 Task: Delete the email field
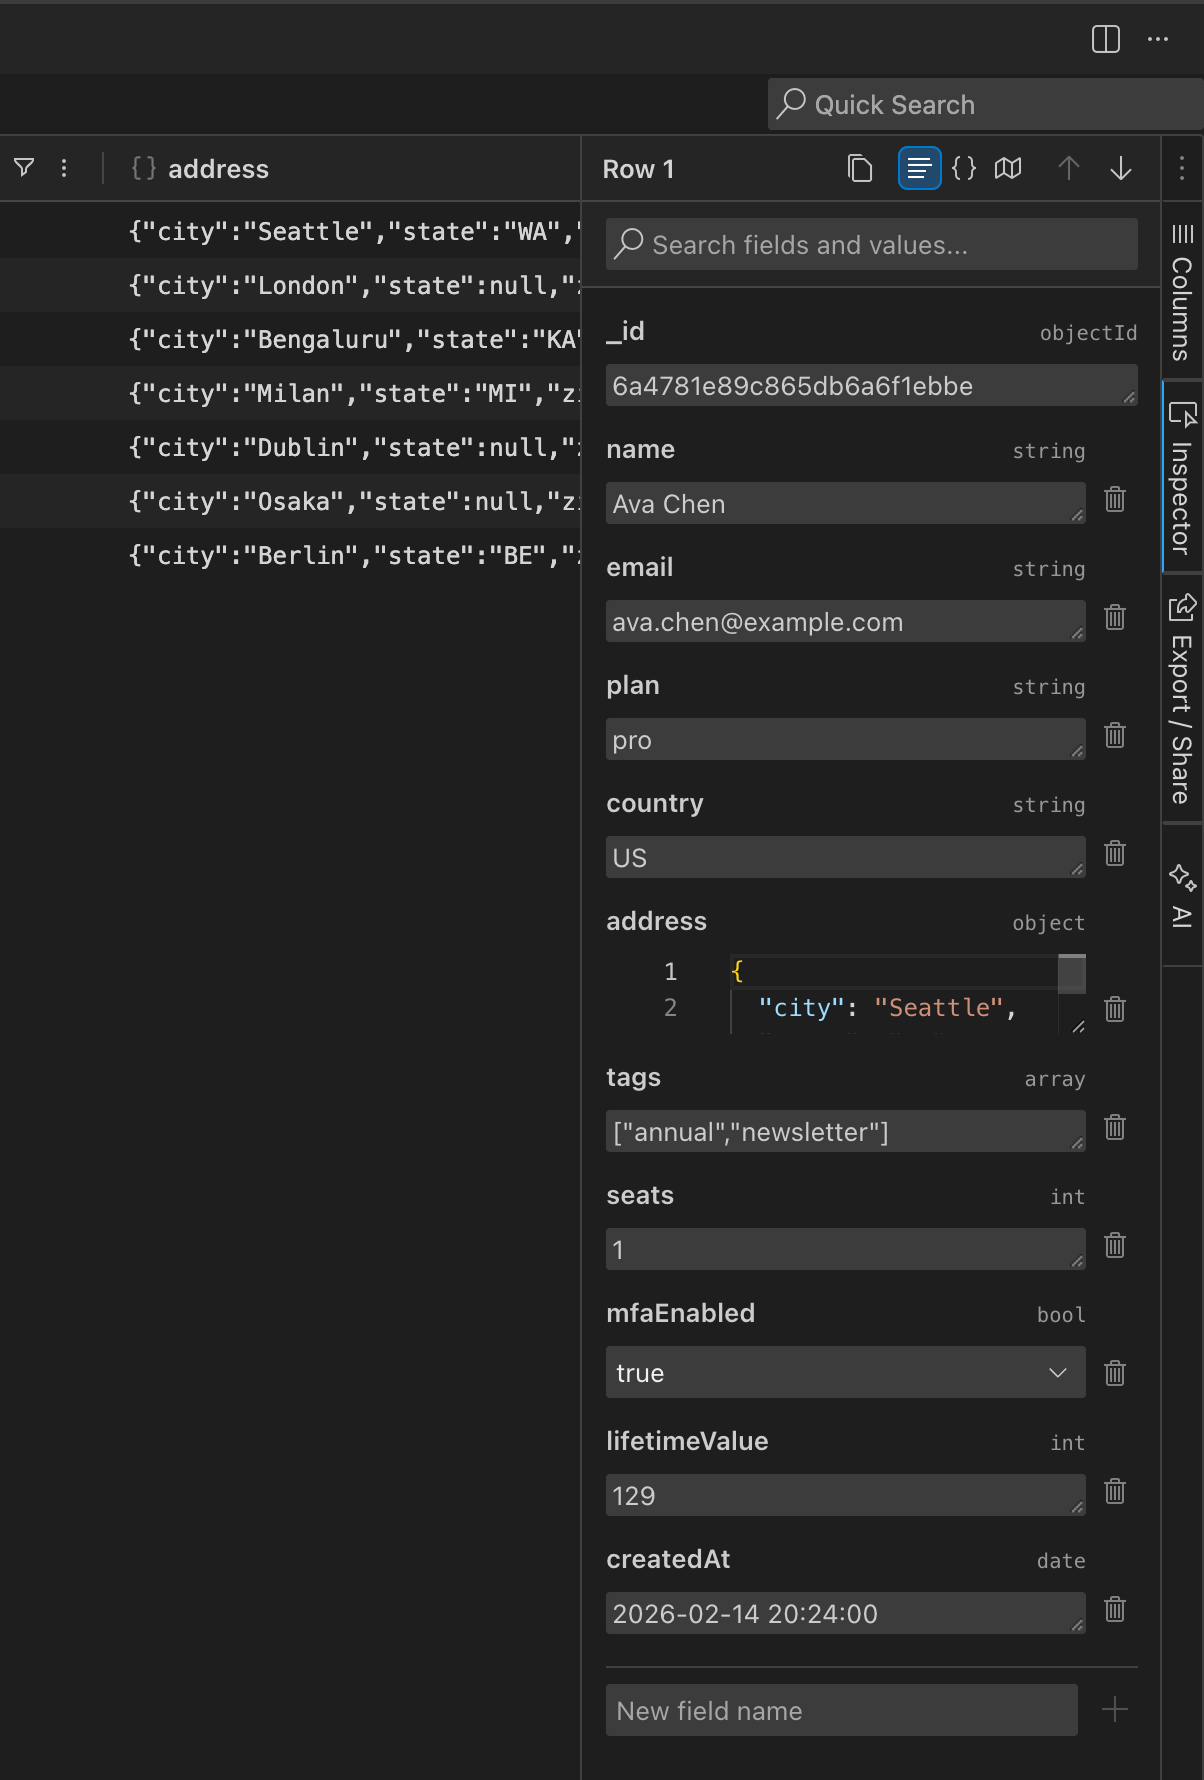1115,617
